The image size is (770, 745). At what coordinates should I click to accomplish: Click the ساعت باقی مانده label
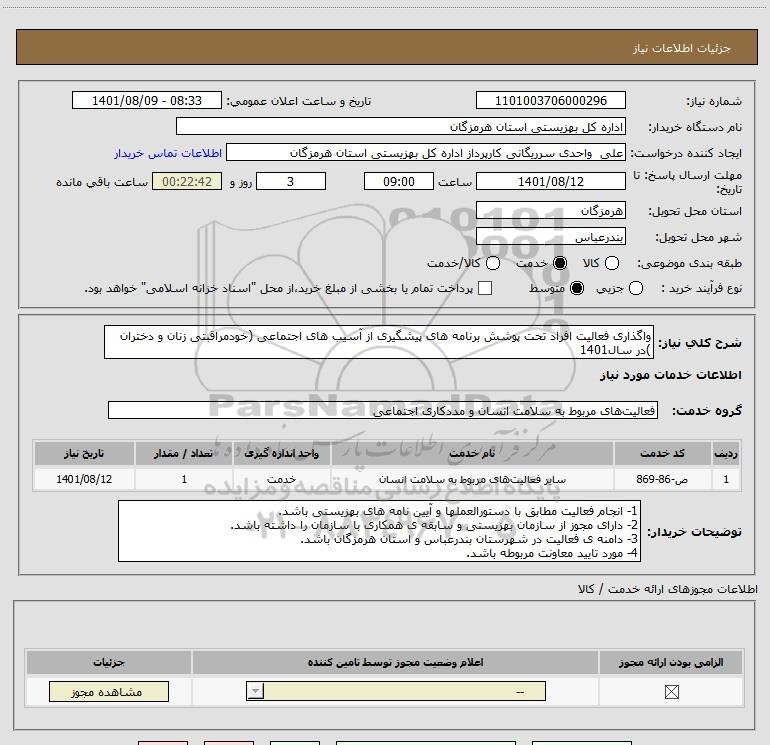point(102,182)
